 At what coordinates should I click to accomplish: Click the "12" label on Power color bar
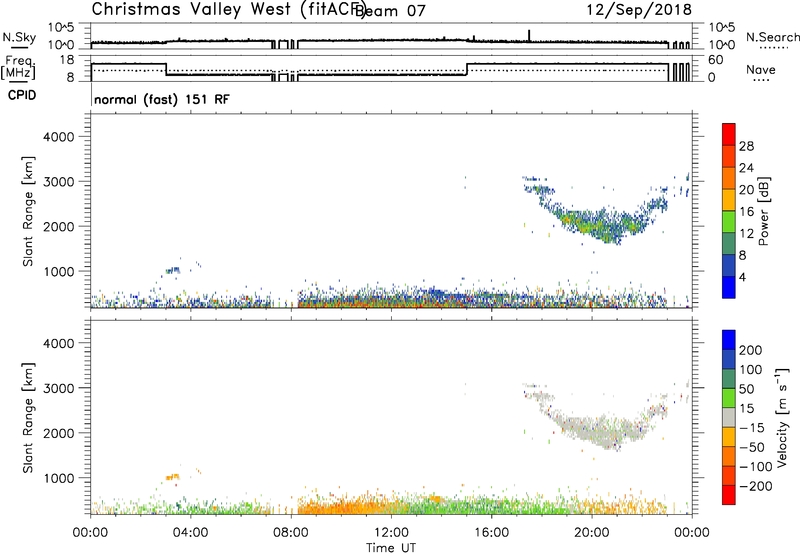click(746, 234)
